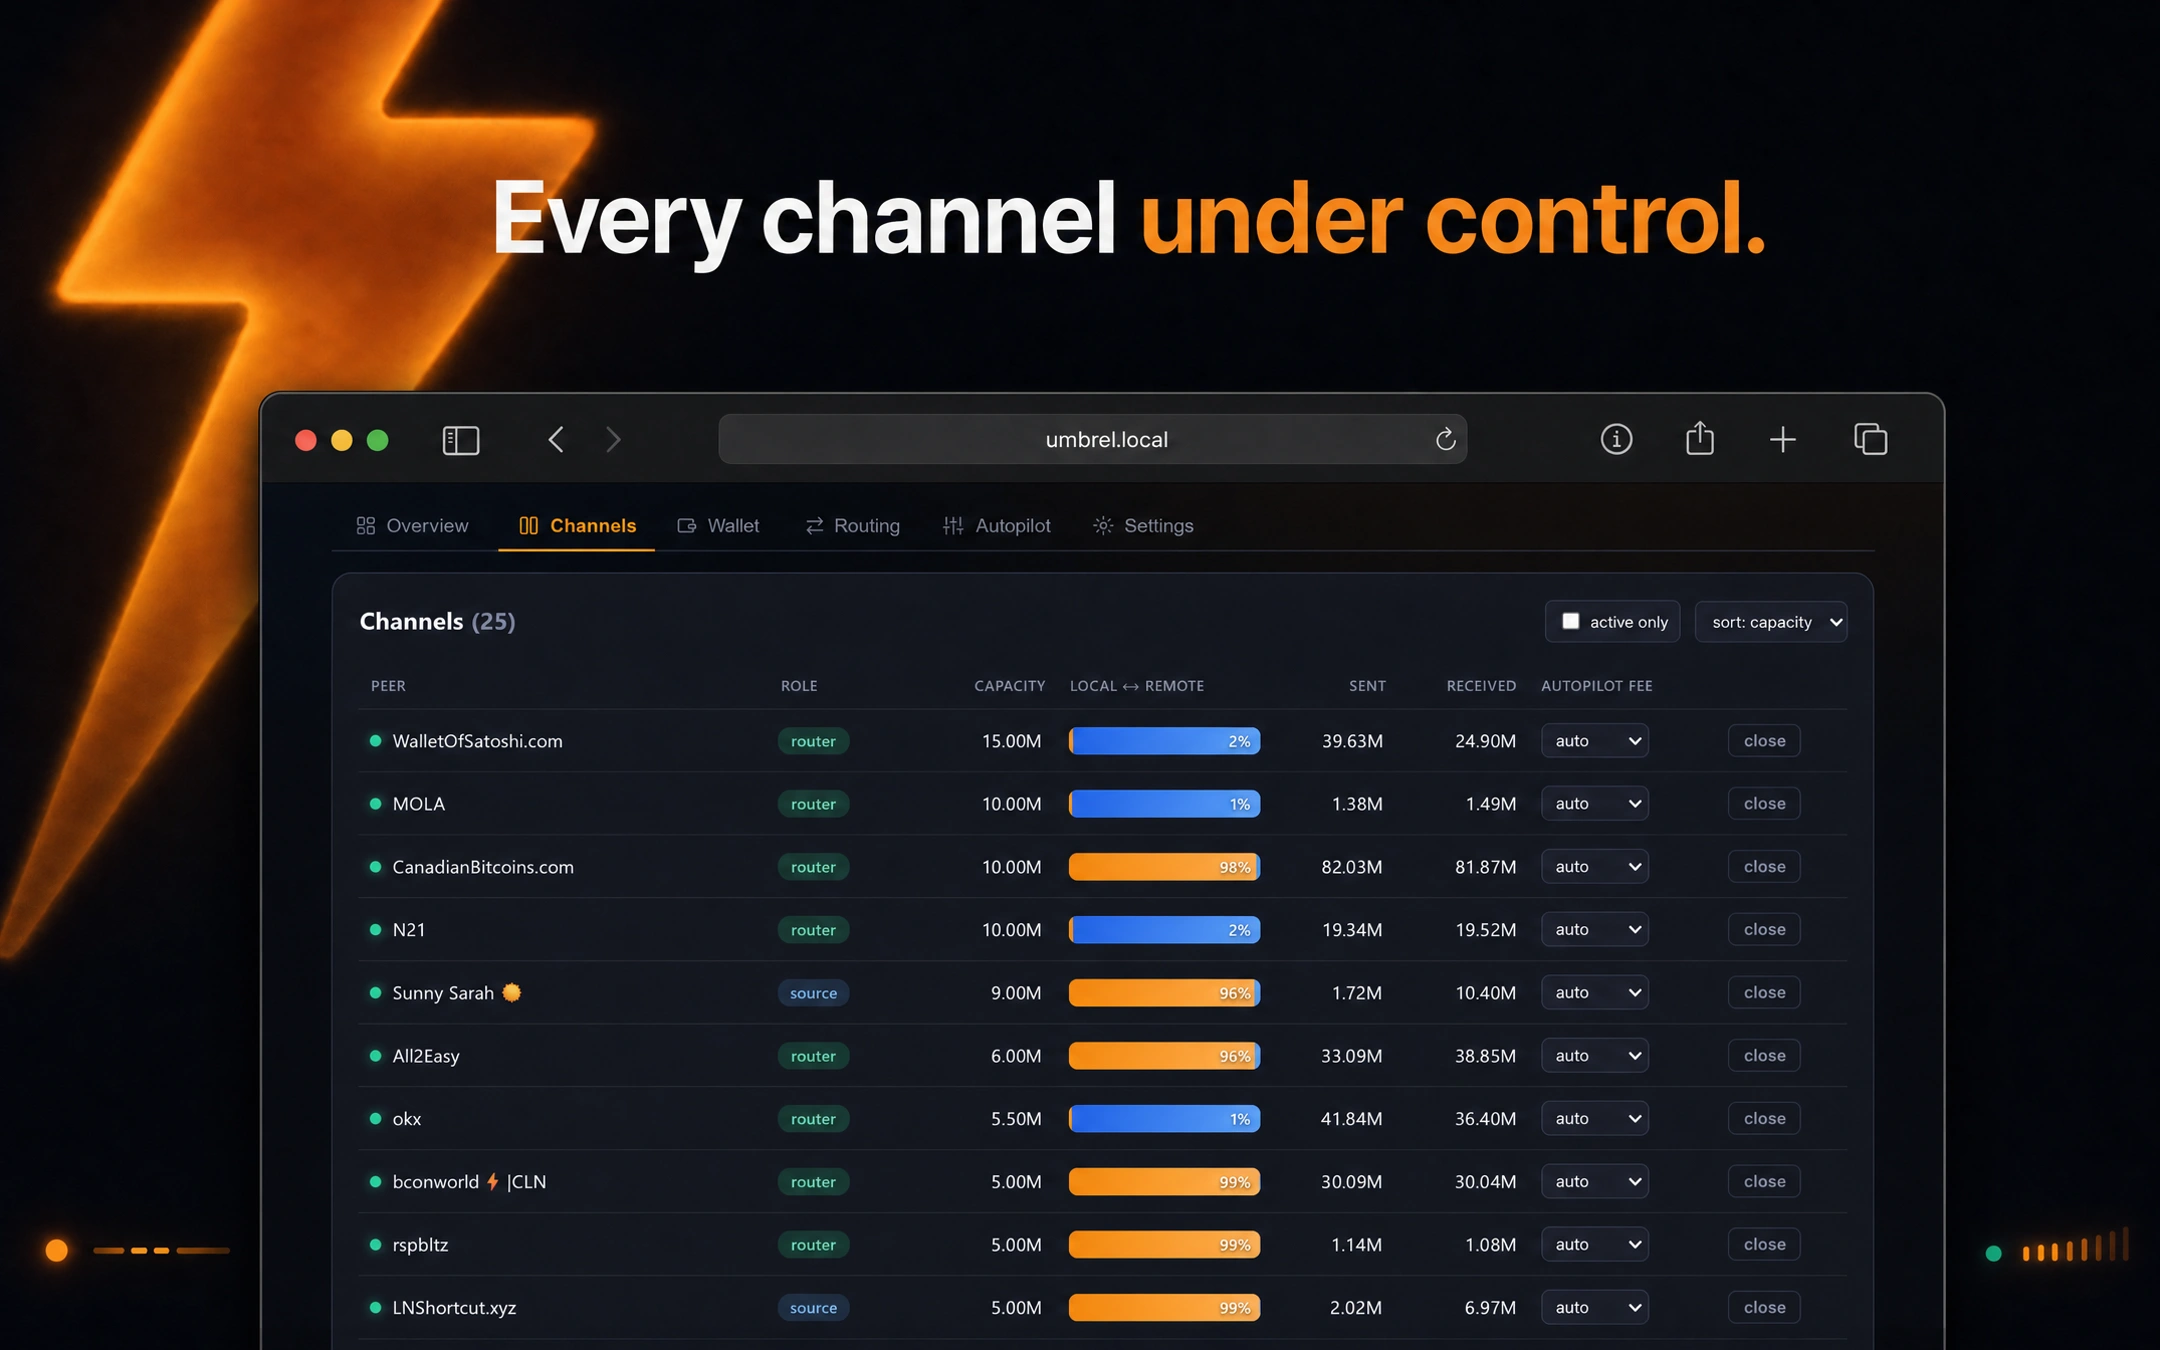Viewport: 2160px width, 1350px height.
Task: Click the WalletOfSatoshi.com 2% liquidity bar
Action: [x=1164, y=741]
